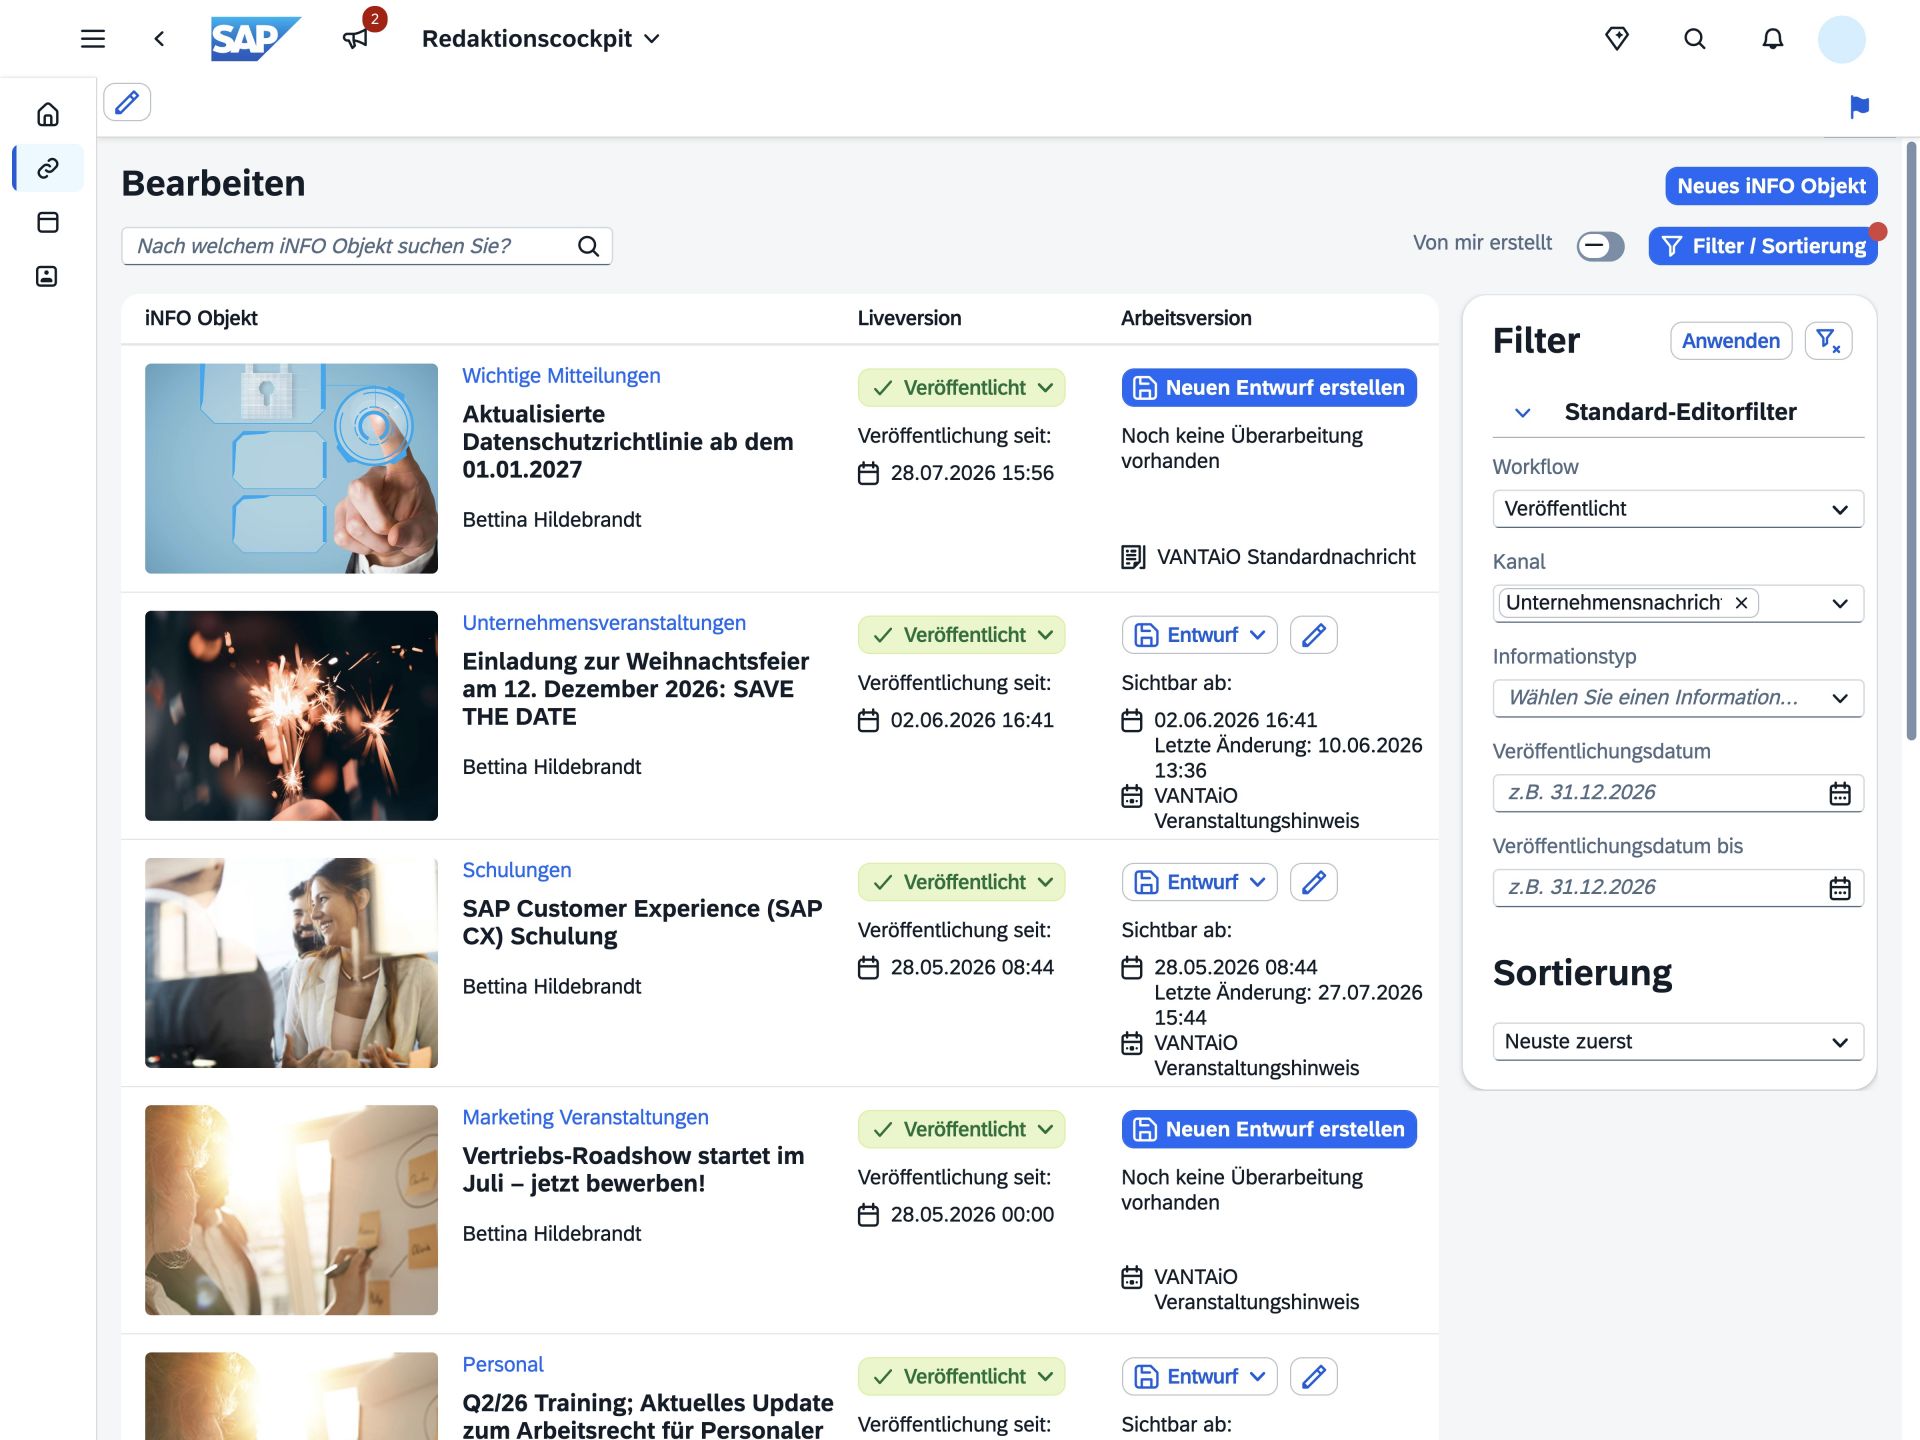The image size is (1920, 1440).
Task: Open Veröffentlicht status dropdown for SAP CX Schulung
Action: click(961, 882)
